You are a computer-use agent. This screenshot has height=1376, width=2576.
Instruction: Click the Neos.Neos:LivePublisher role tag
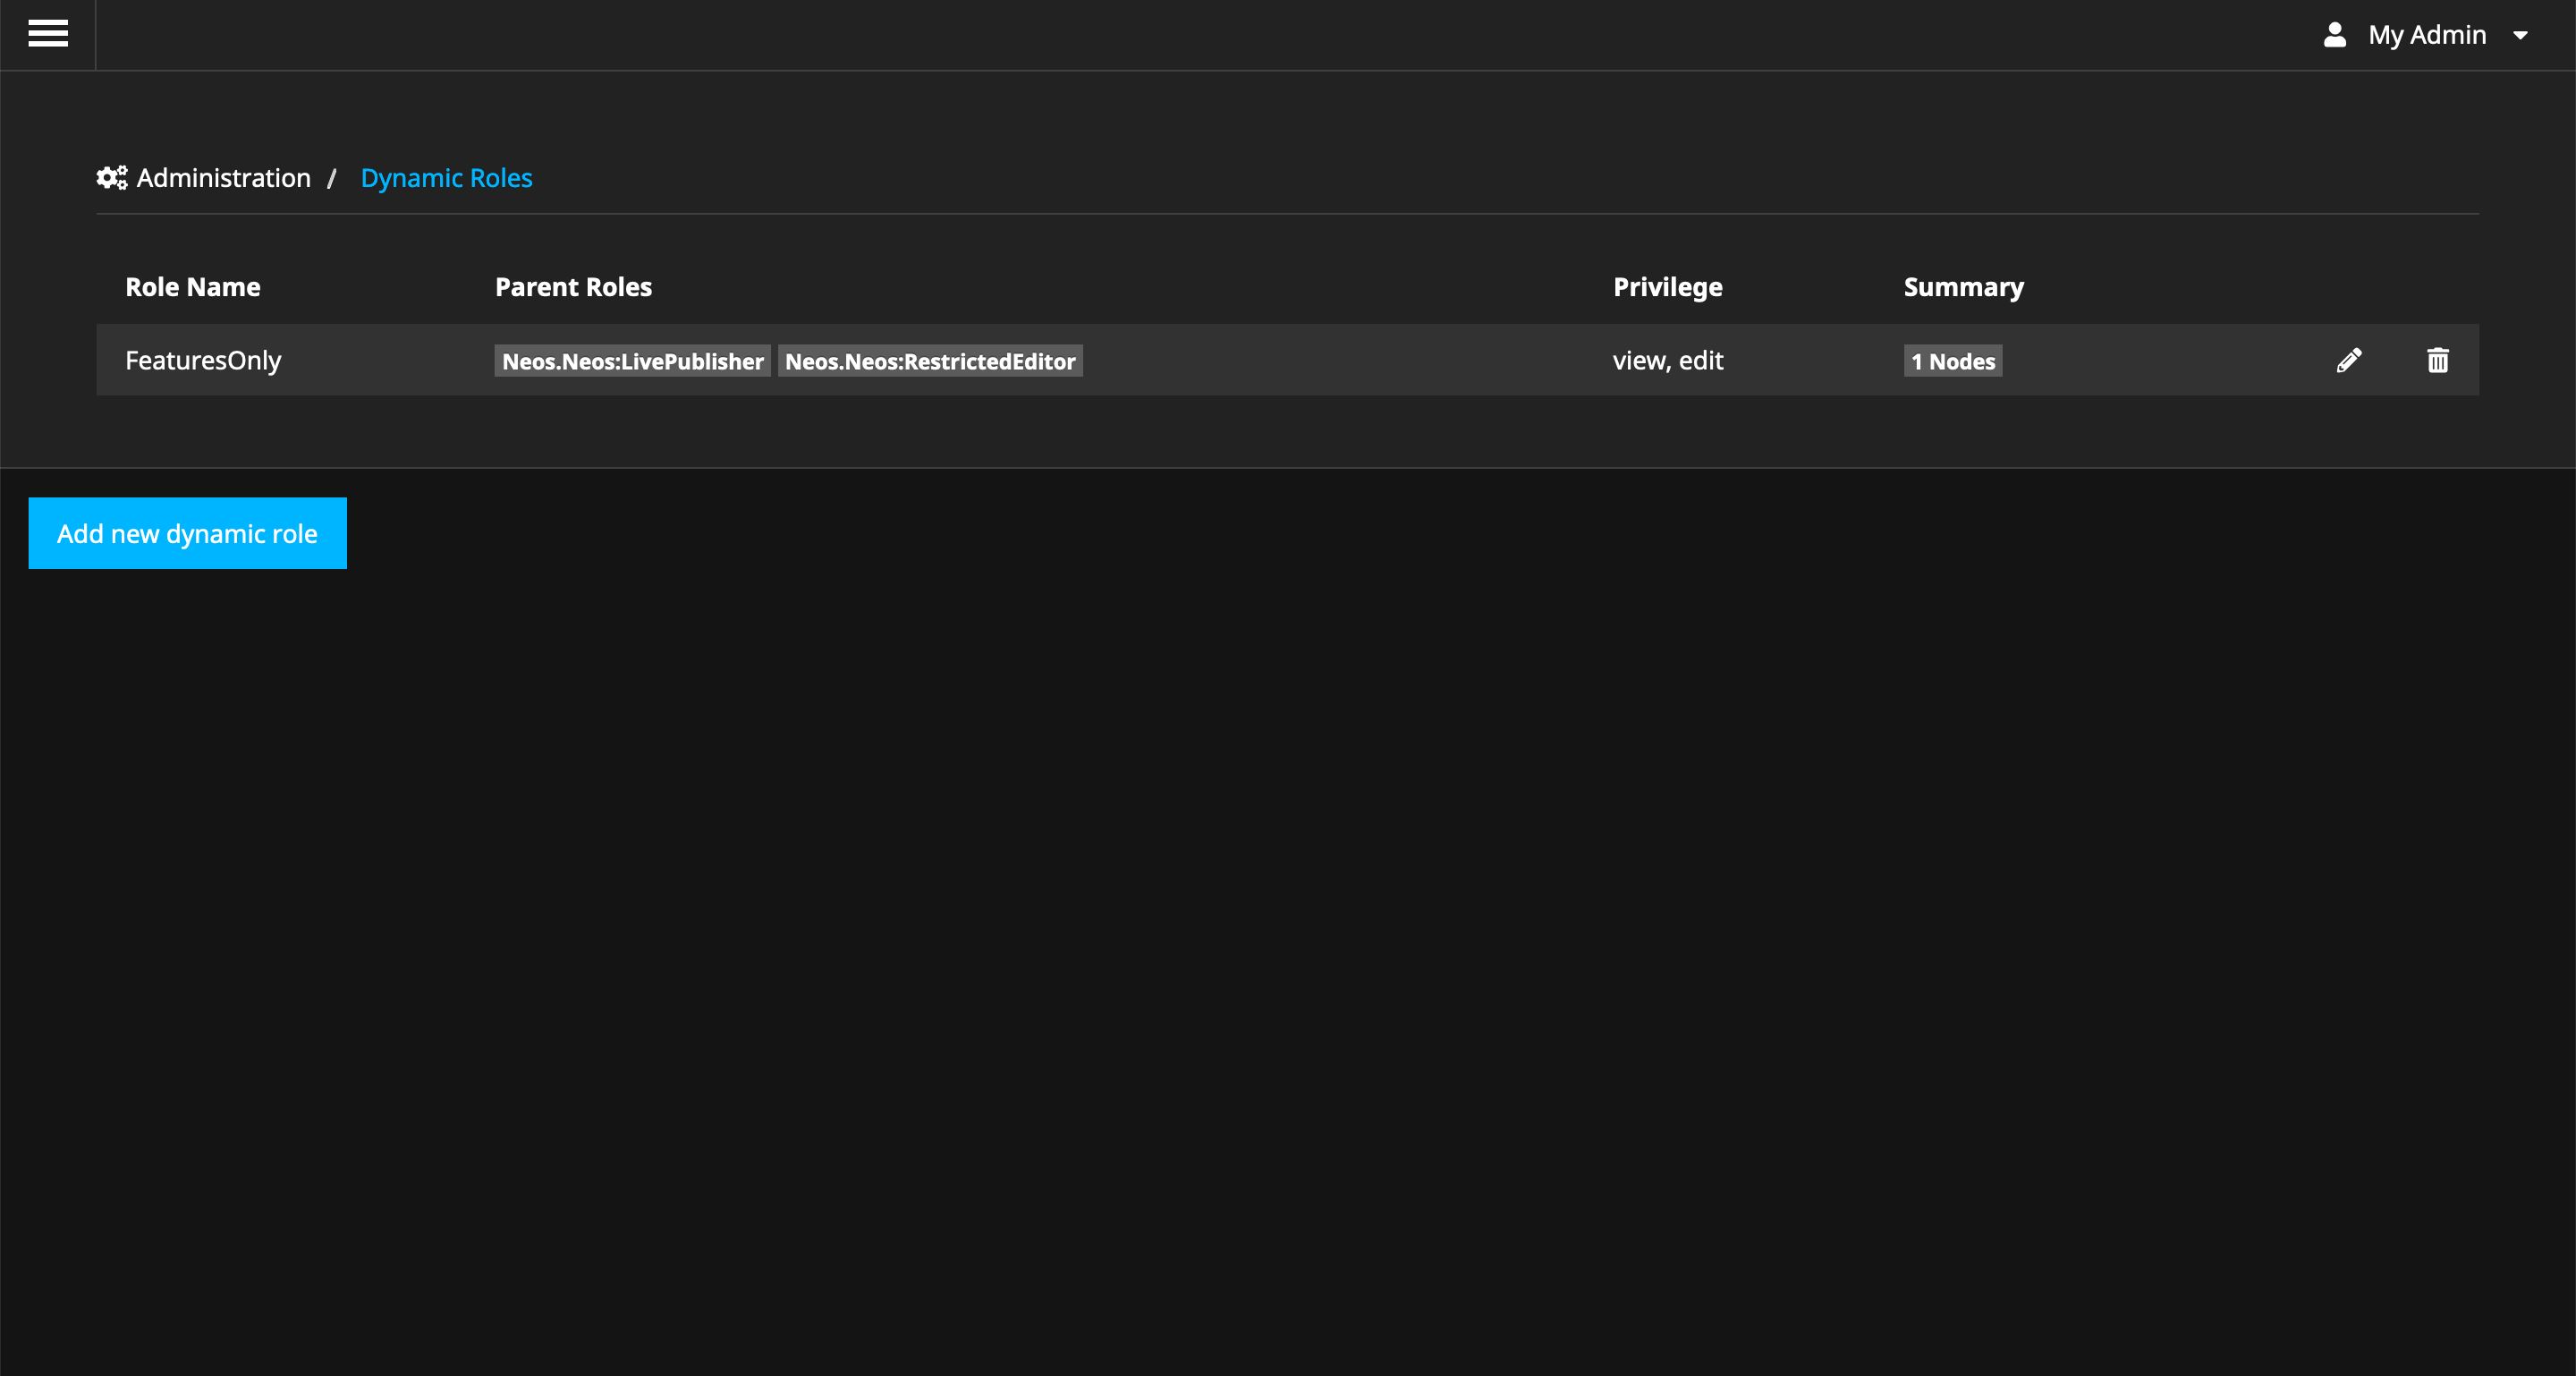coord(632,361)
